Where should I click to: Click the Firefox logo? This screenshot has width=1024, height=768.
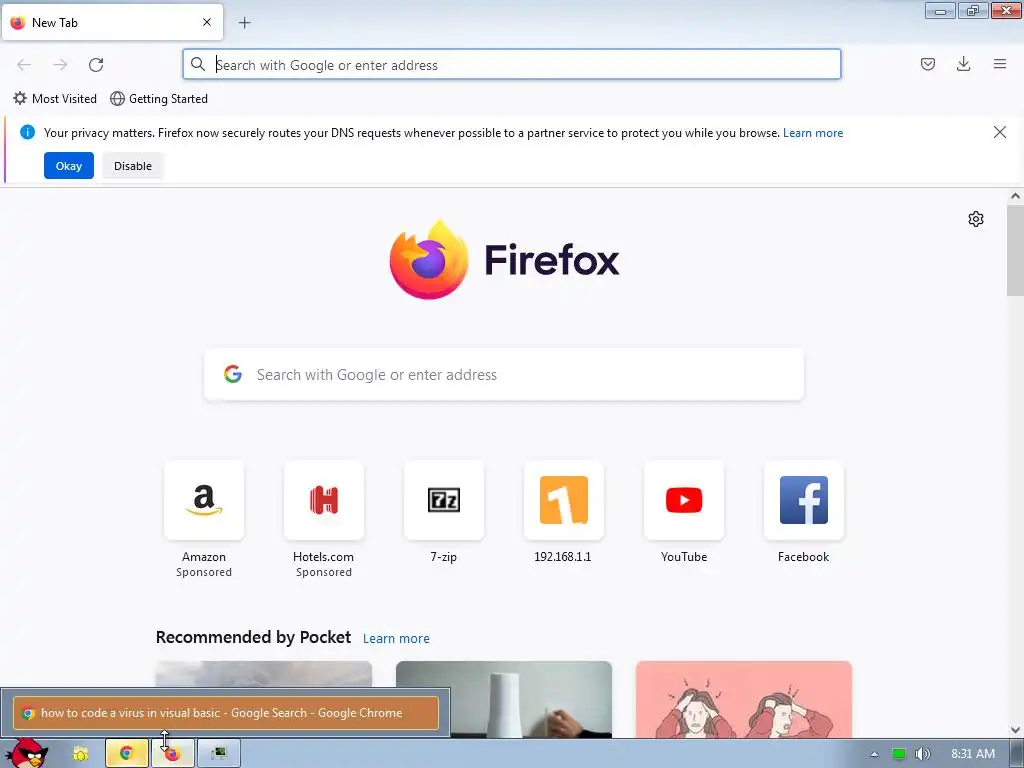(x=429, y=260)
